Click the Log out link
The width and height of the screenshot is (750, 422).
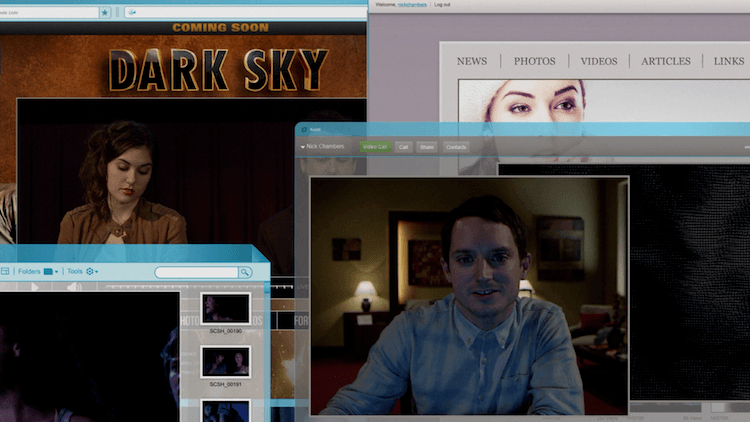click(x=441, y=5)
